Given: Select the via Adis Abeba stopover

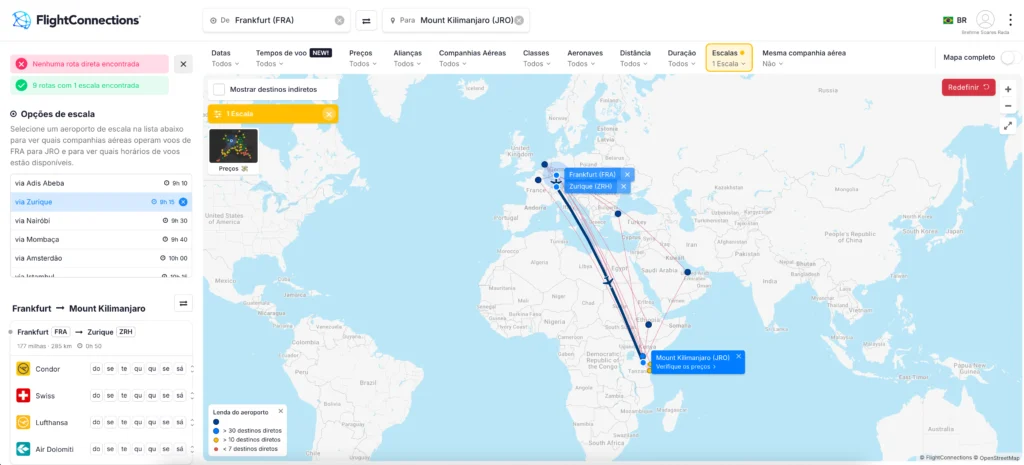Looking at the screenshot, I should pyautogui.click(x=101, y=184).
